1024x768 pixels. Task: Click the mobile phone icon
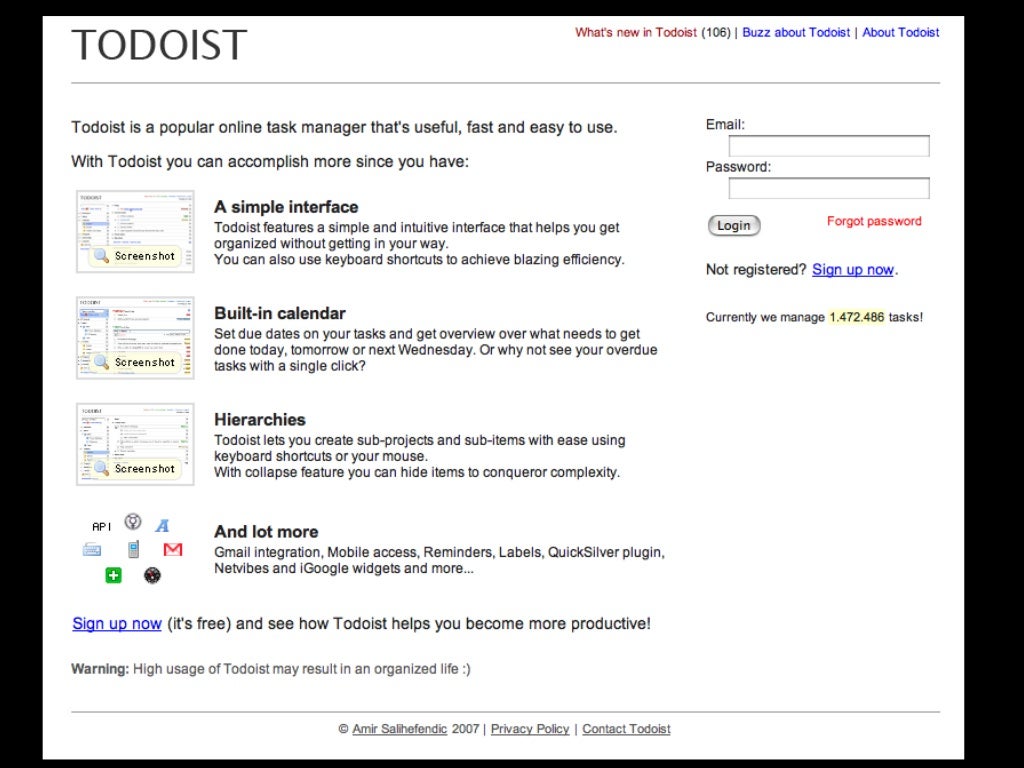(x=133, y=549)
